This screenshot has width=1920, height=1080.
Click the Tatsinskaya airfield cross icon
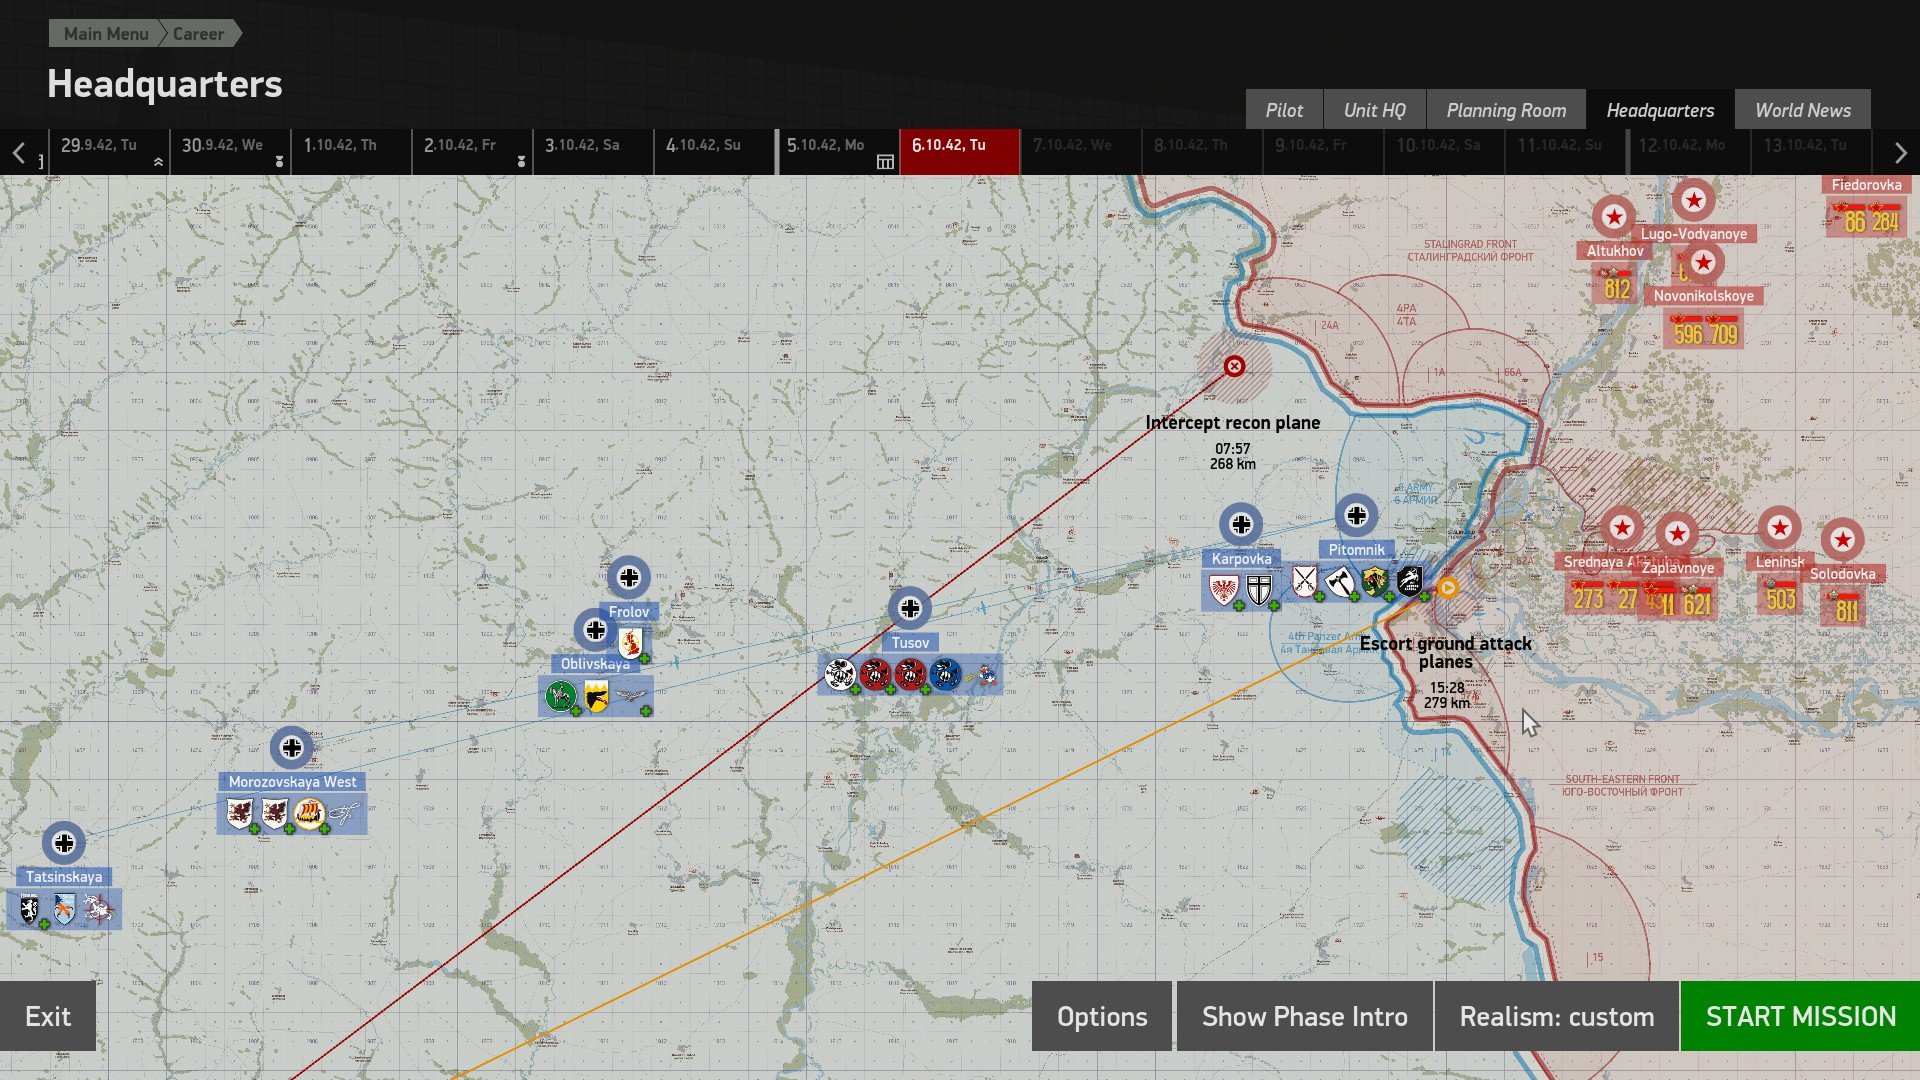pyautogui.click(x=64, y=843)
